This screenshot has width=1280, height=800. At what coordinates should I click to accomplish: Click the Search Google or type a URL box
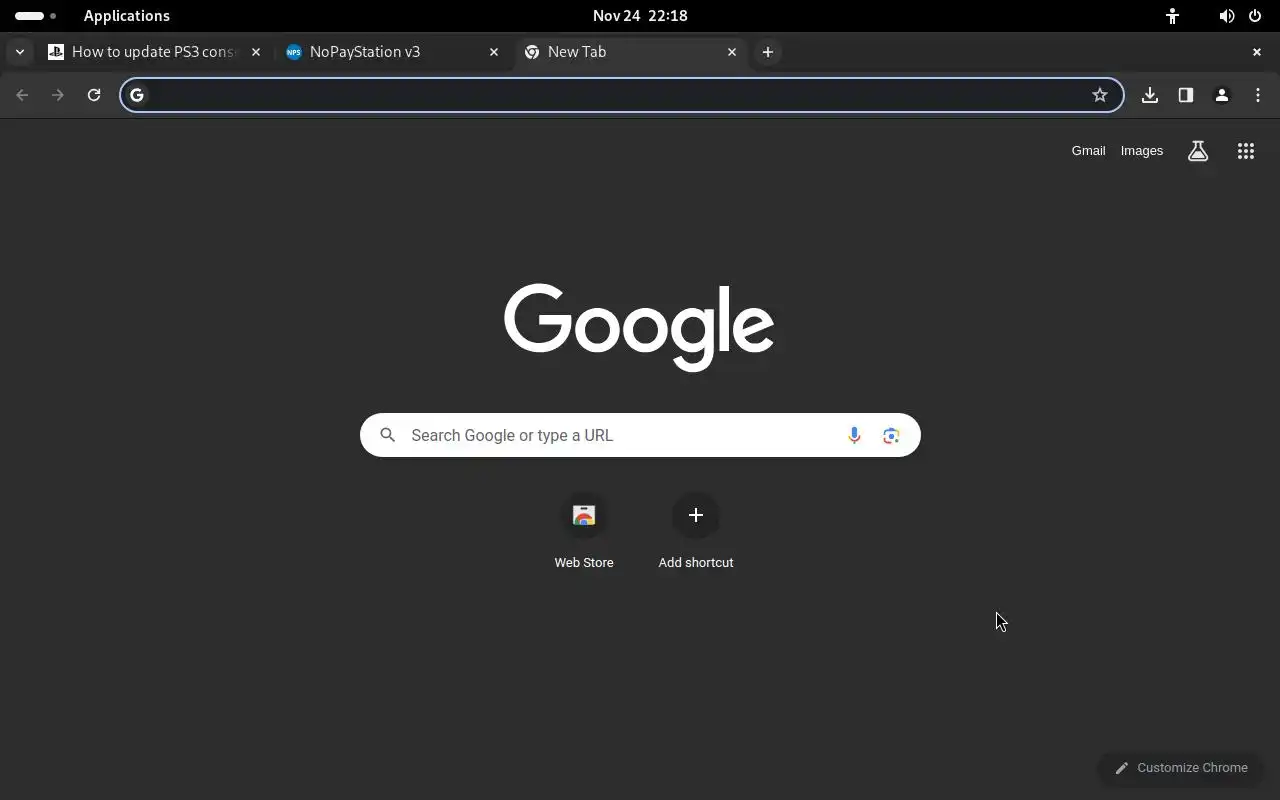640,435
